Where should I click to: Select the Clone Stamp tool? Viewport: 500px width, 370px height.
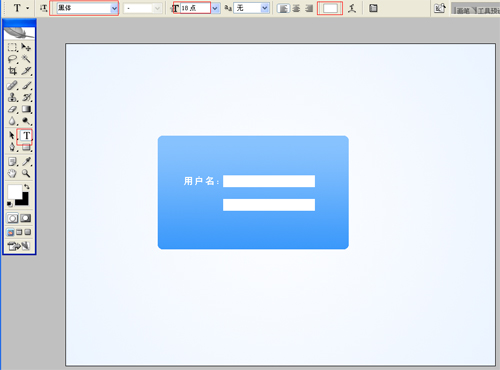click(x=12, y=97)
